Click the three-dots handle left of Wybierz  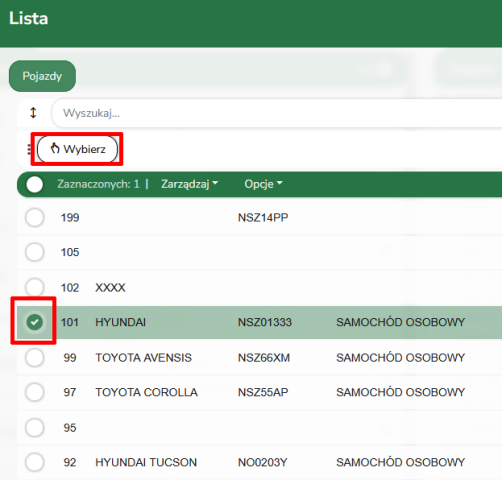pyautogui.click(x=29, y=149)
